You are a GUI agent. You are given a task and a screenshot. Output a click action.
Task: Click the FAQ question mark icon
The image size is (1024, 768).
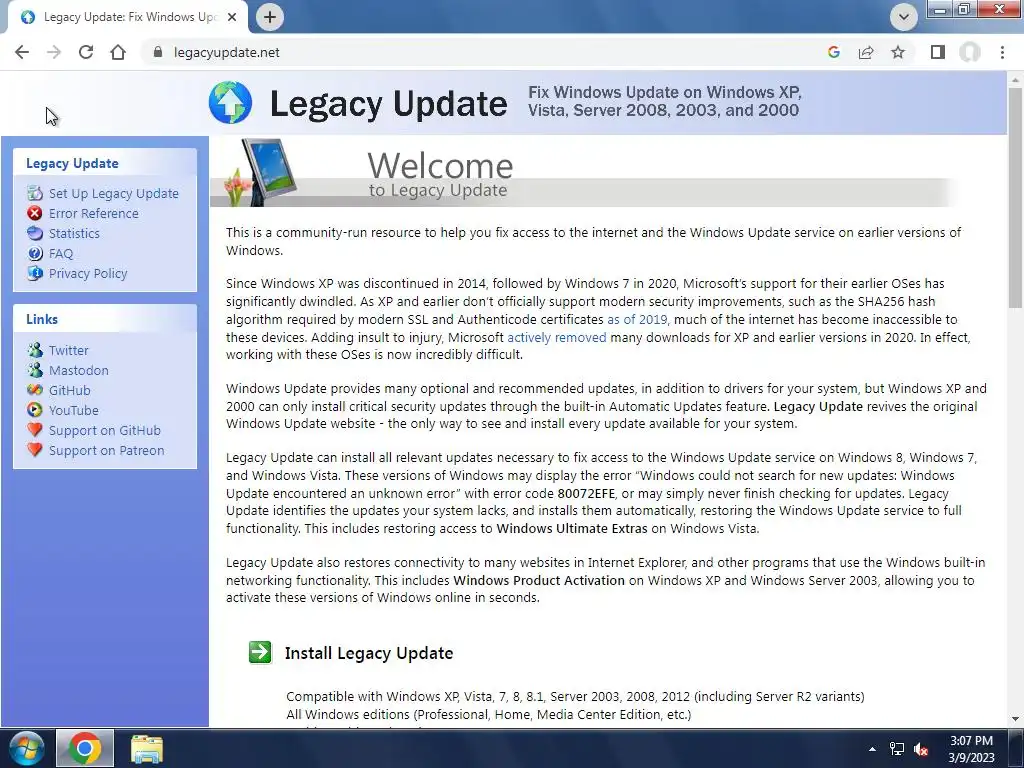pos(35,253)
